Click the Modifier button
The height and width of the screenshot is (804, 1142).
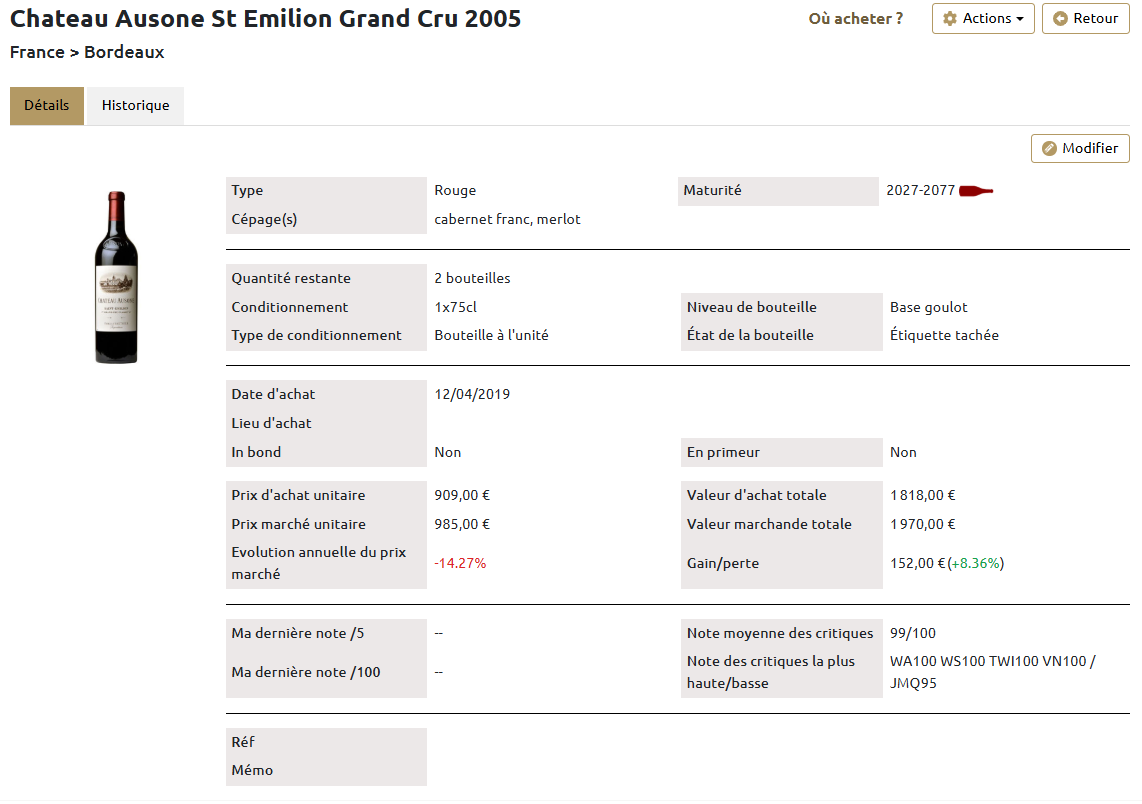[1080, 148]
